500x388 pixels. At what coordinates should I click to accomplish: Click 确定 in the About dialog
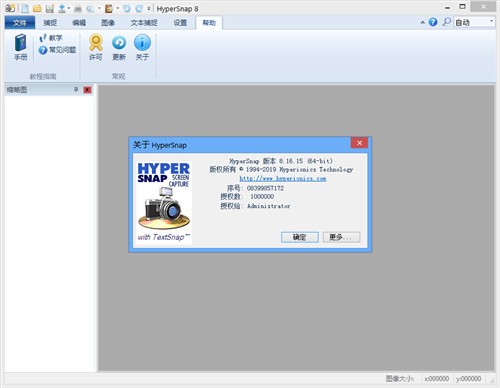coord(300,237)
